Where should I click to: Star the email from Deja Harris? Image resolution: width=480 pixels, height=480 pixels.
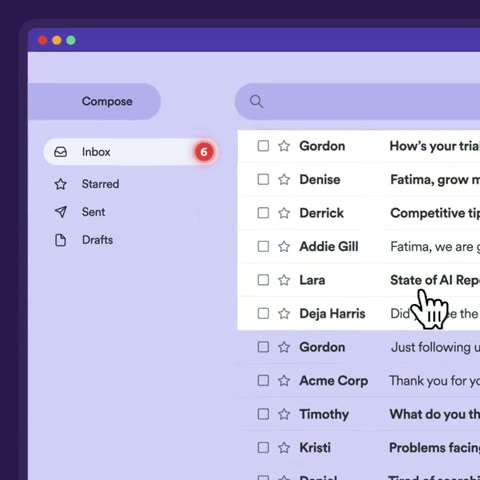click(x=284, y=313)
